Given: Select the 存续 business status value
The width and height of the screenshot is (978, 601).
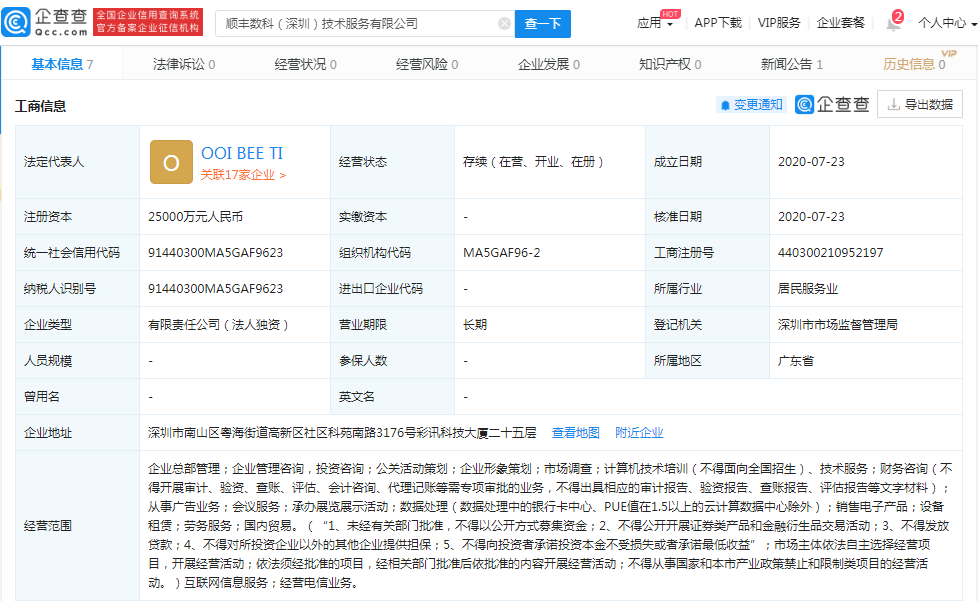Looking at the screenshot, I should [x=533, y=162].
